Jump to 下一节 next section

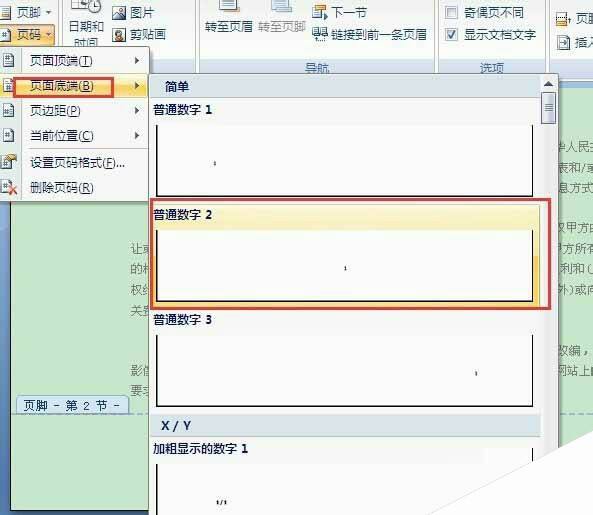[339, 12]
